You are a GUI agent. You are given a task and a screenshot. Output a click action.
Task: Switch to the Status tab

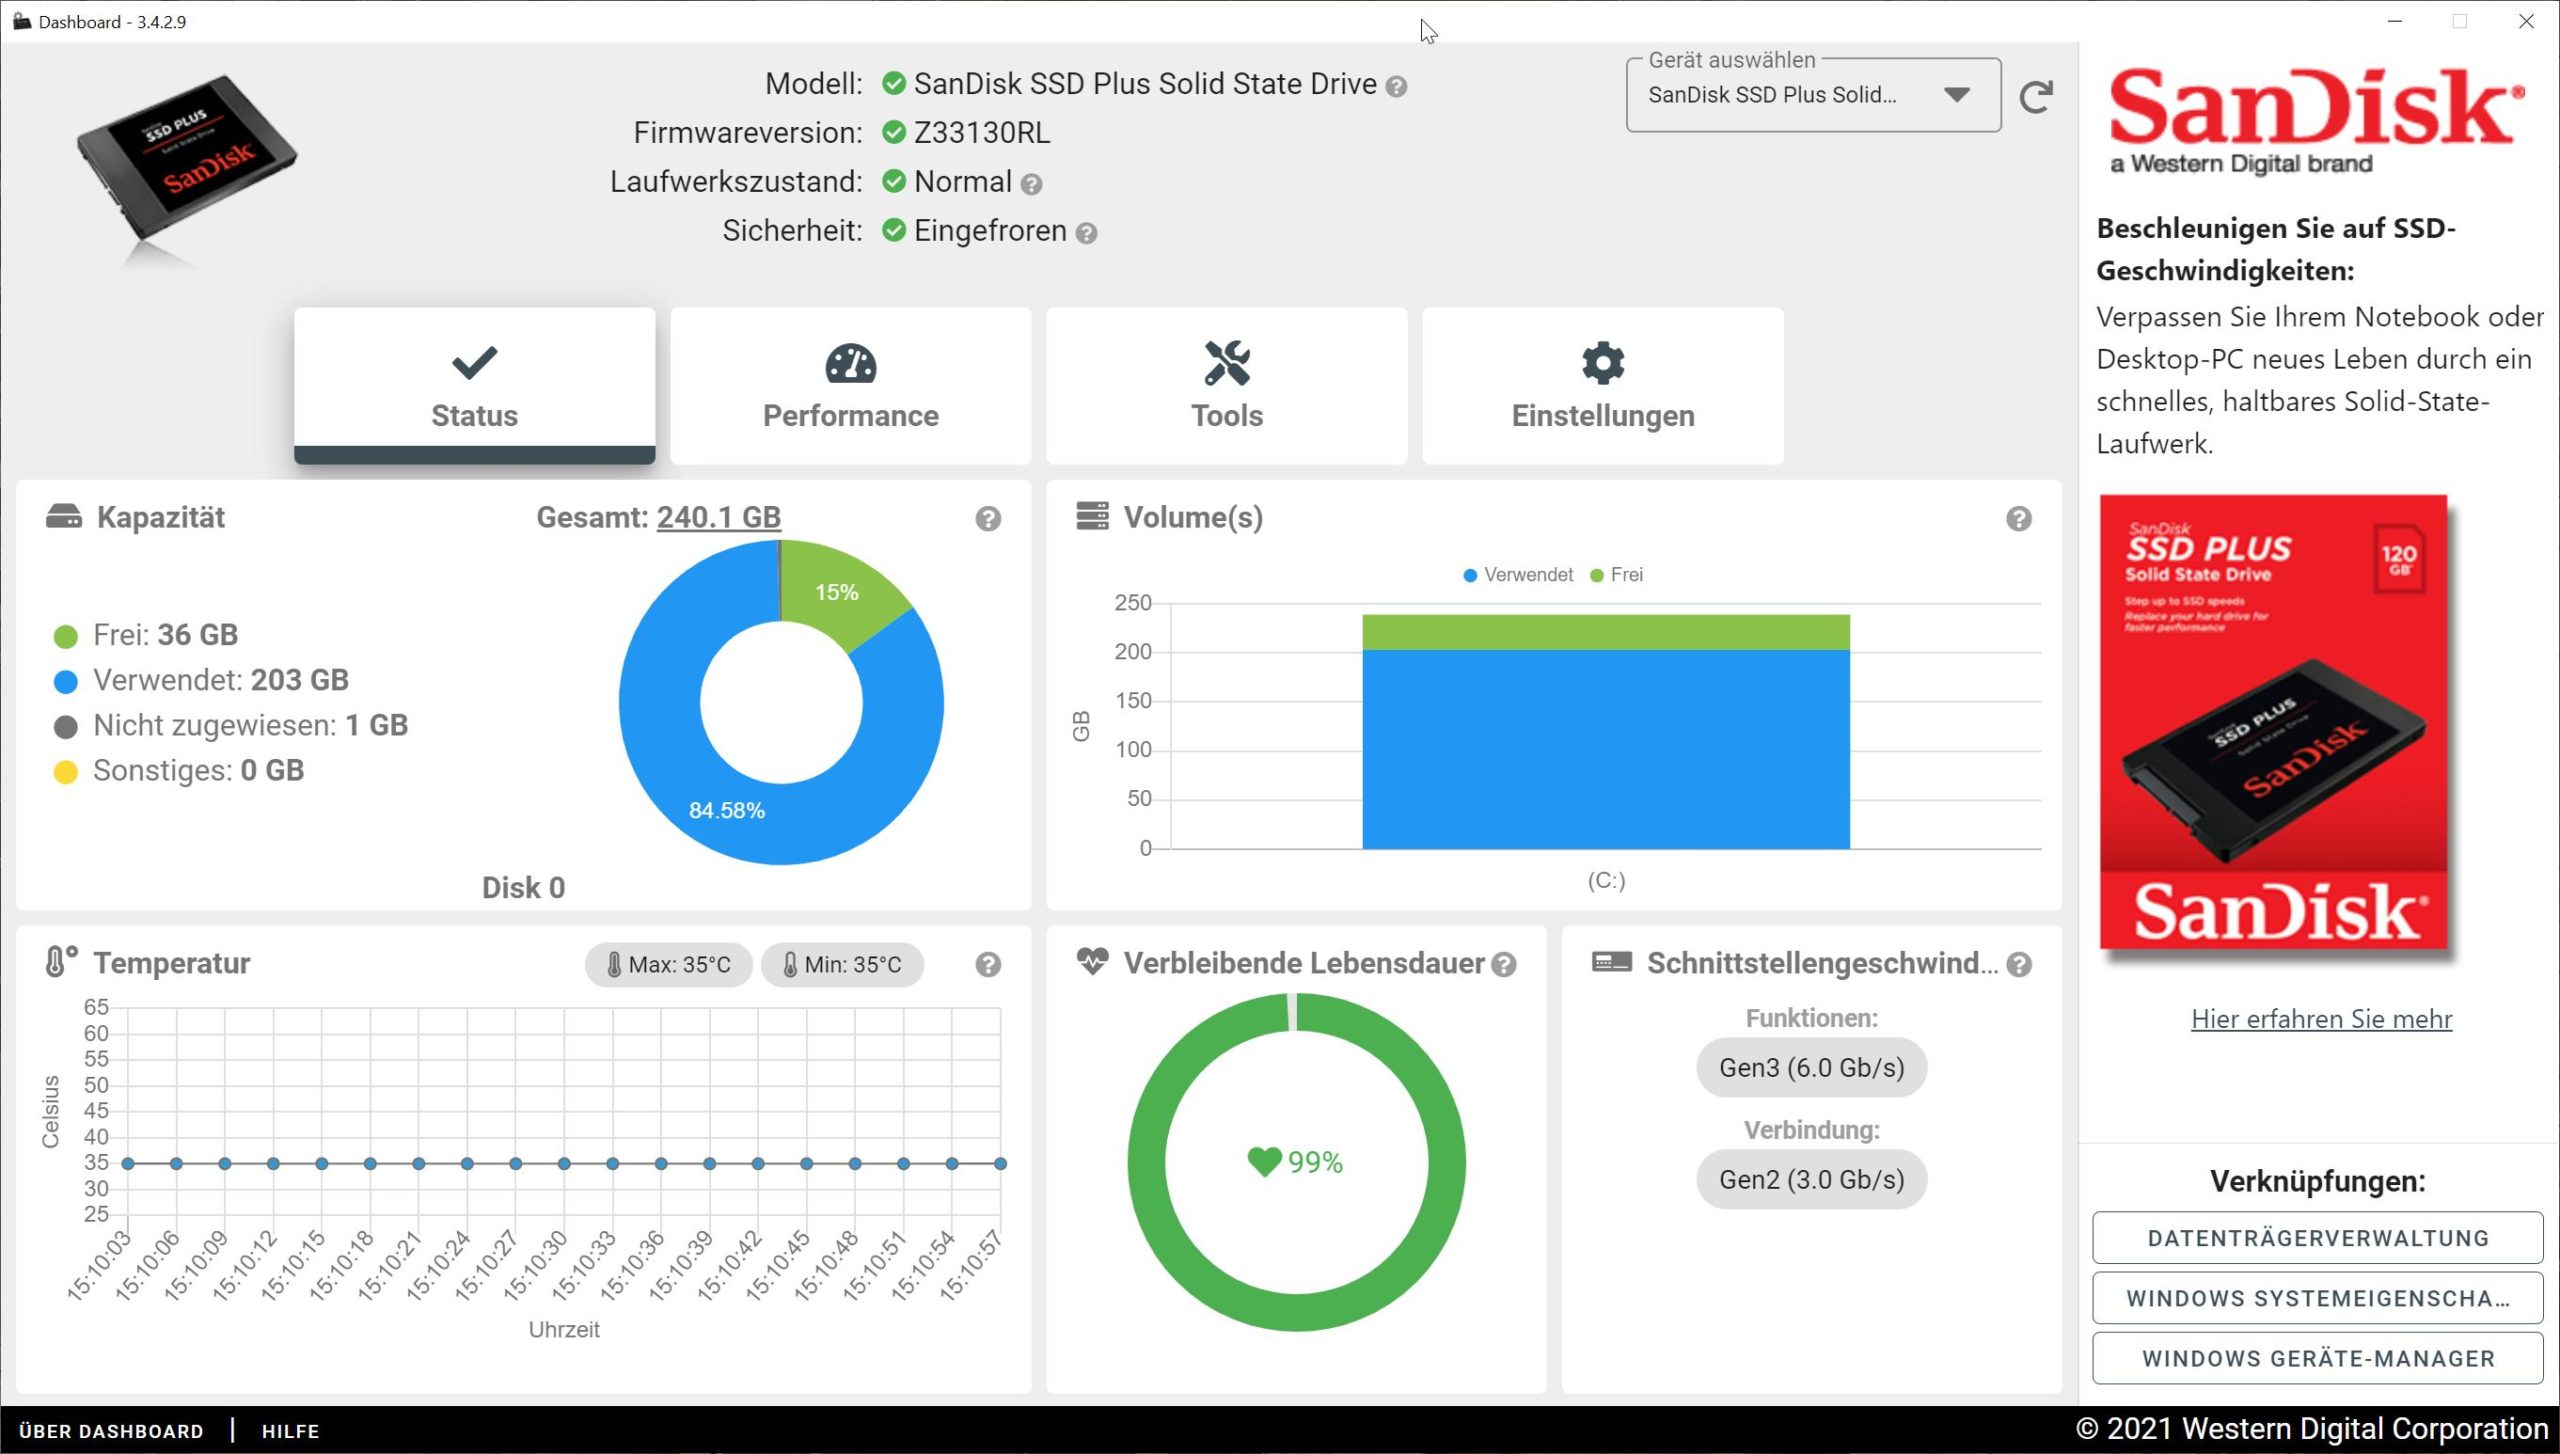tap(474, 386)
